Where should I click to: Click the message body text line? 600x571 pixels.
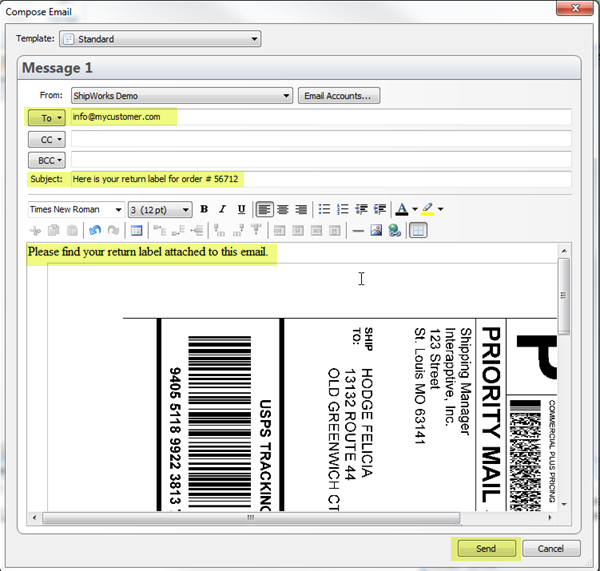tap(148, 252)
